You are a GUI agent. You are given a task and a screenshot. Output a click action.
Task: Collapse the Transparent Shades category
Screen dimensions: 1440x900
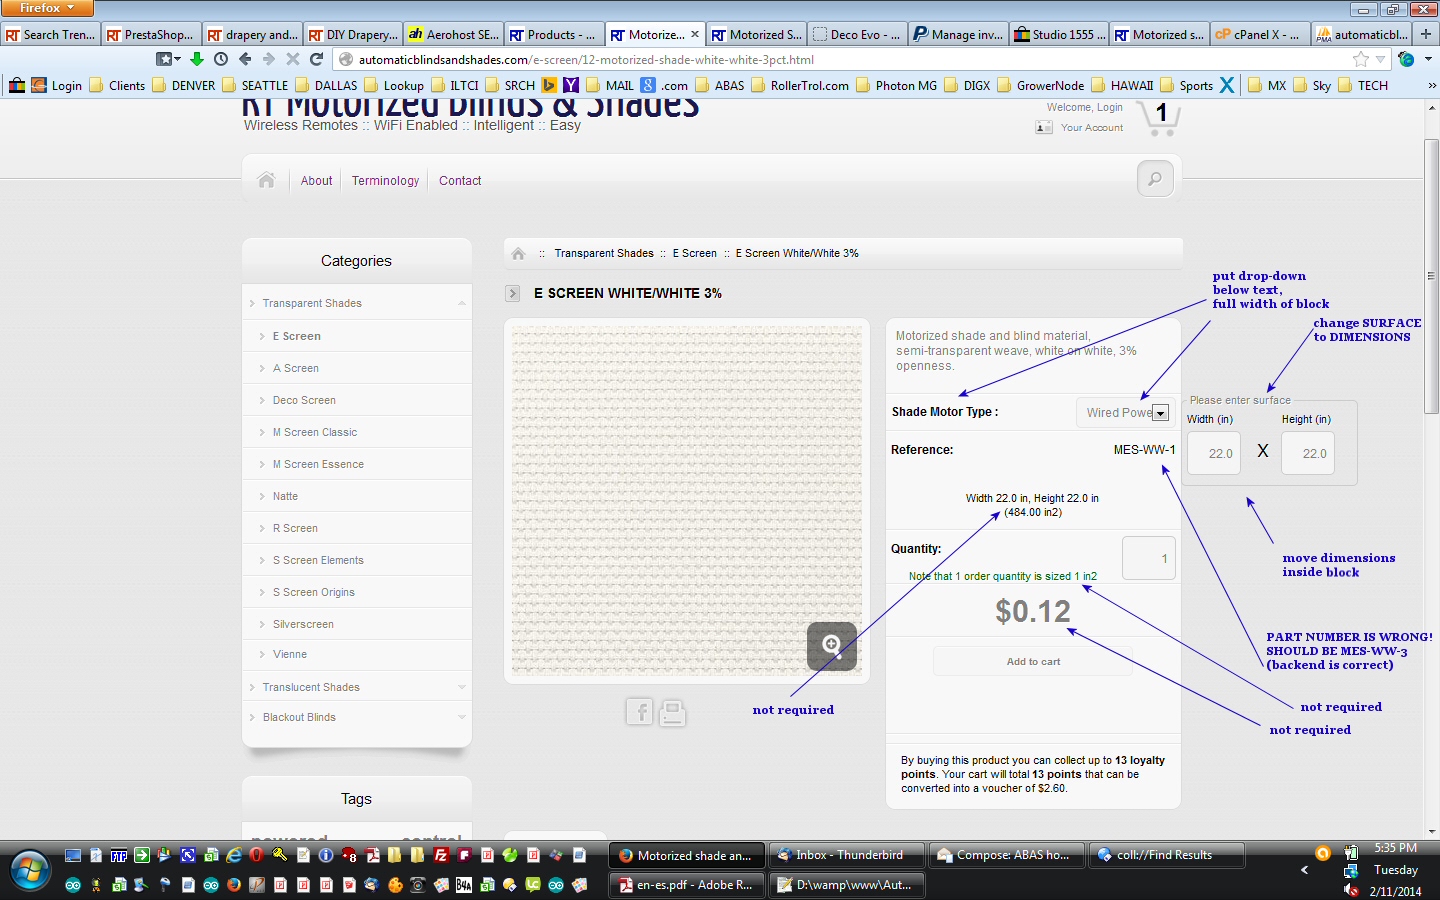click(x=461, y=303)
